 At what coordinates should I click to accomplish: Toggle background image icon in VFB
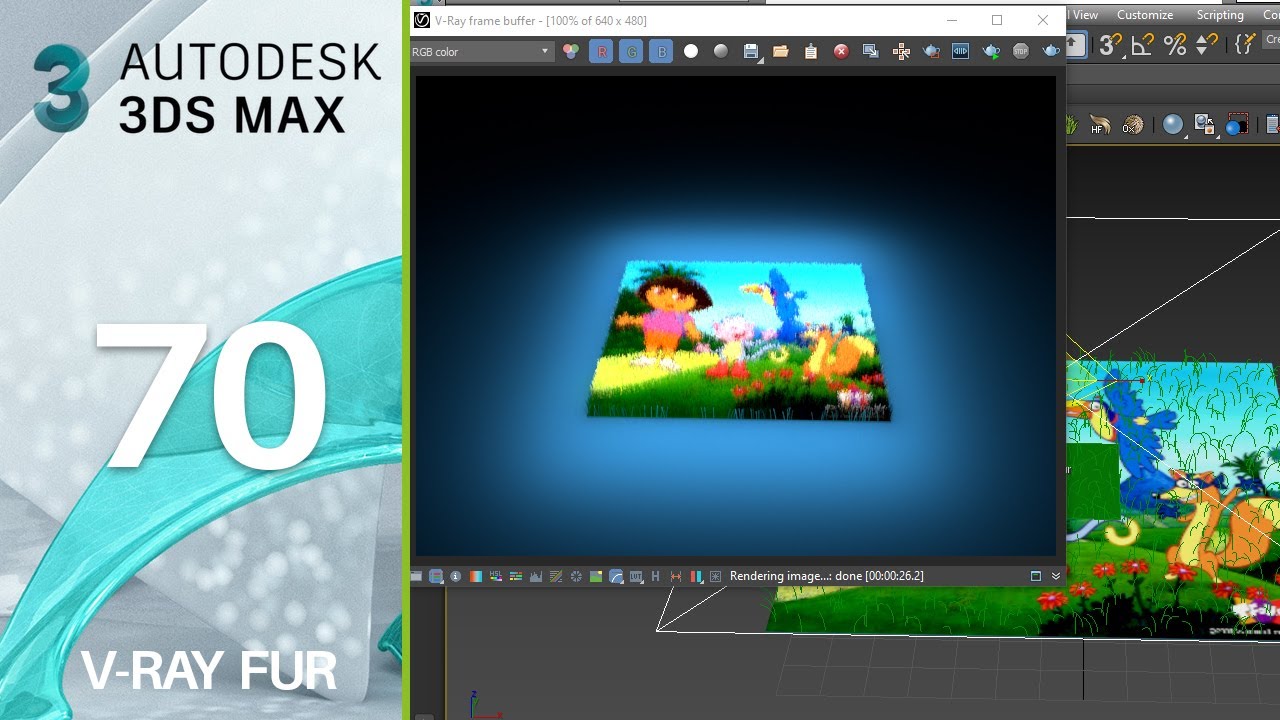point(596,576)
